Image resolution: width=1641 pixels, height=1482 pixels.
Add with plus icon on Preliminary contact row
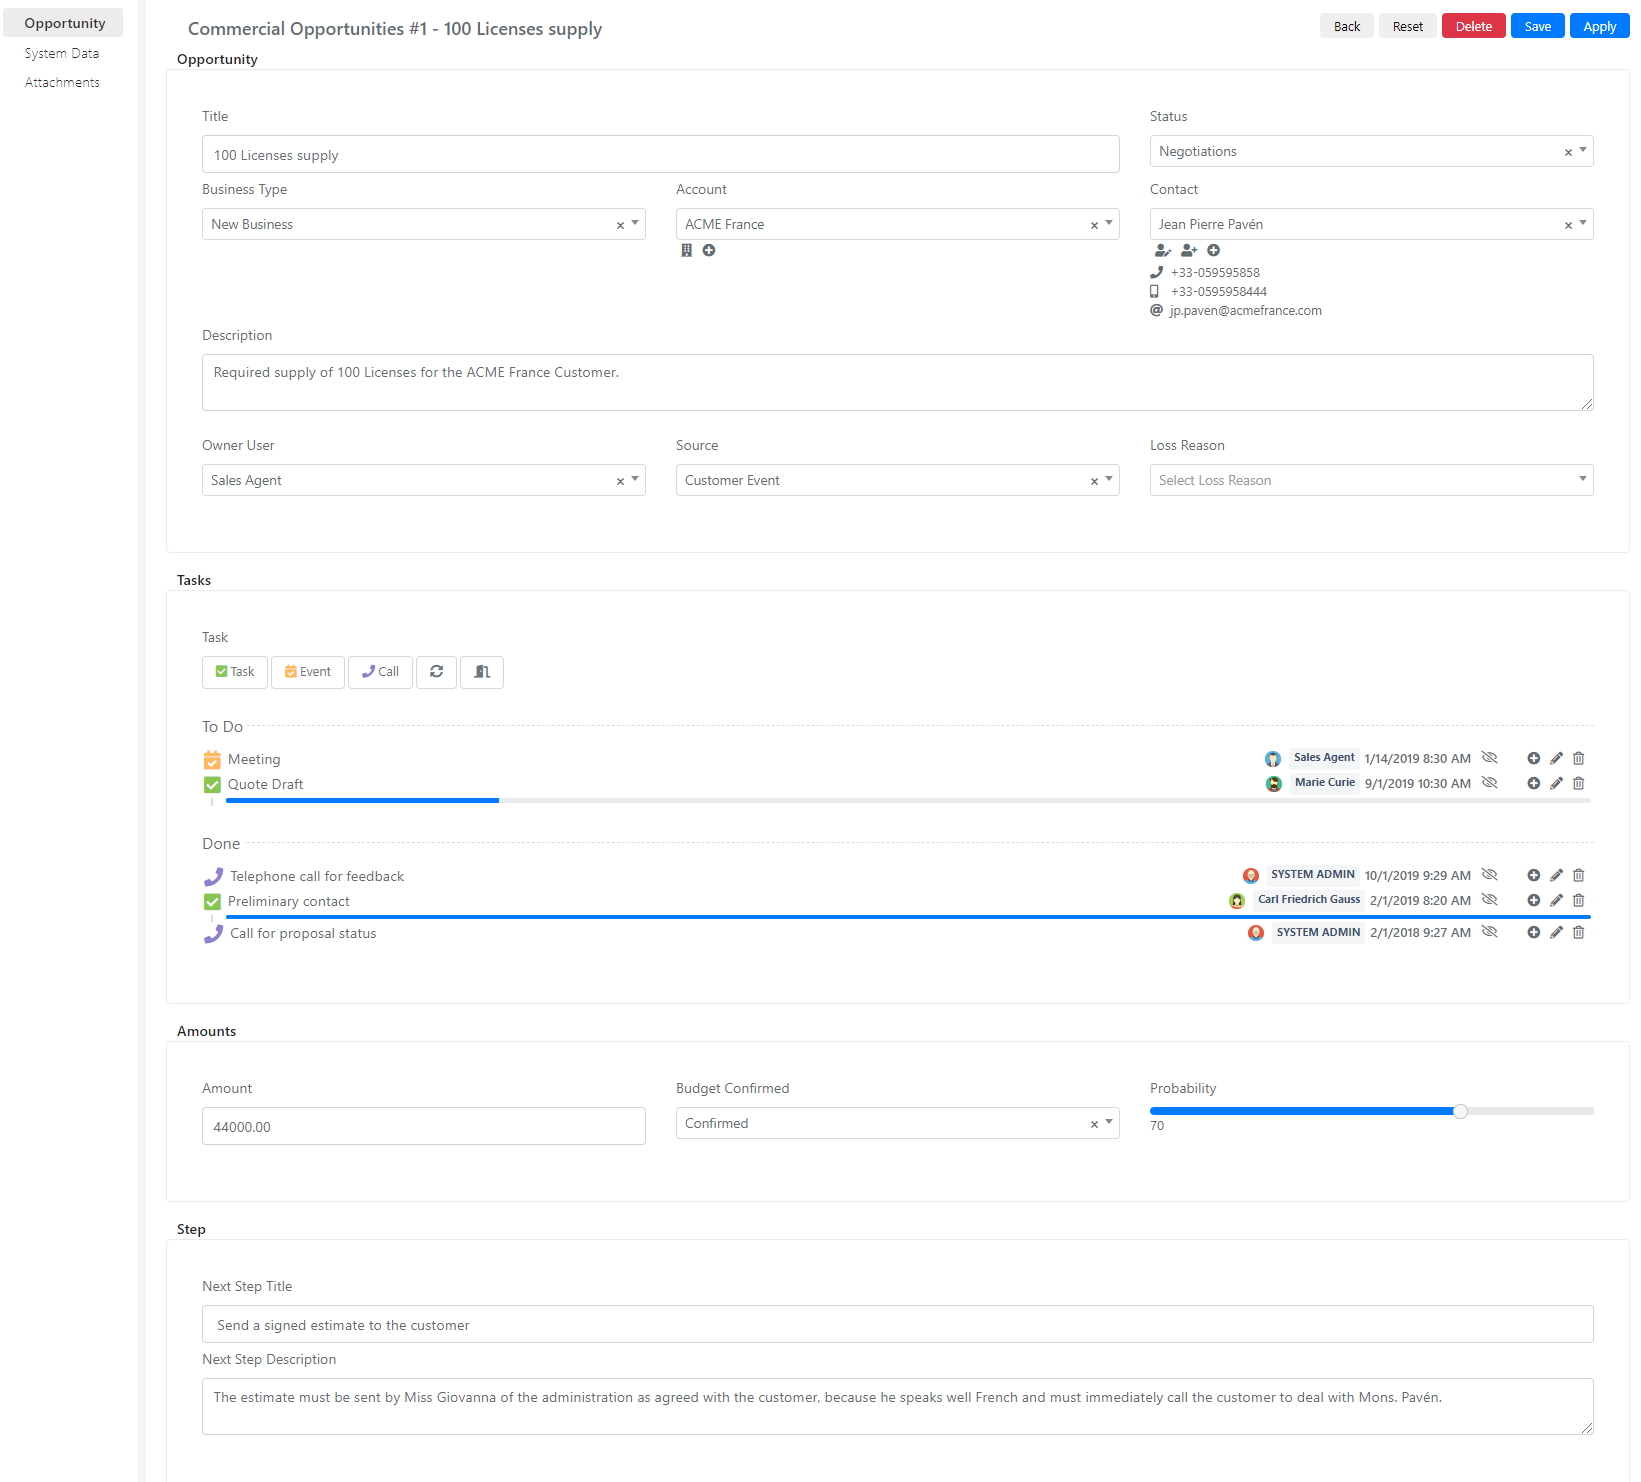point(1534,900)
